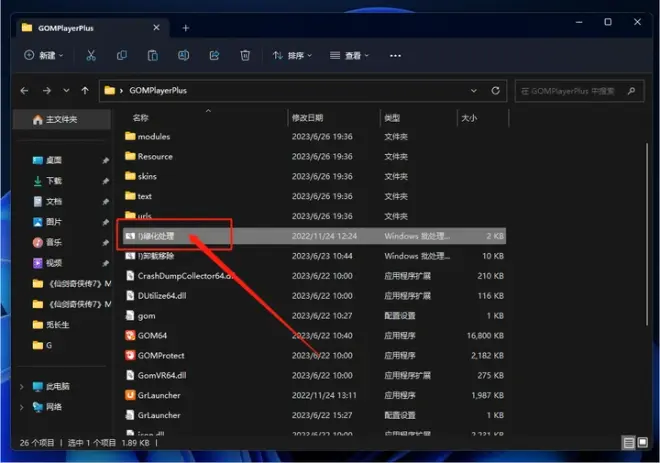Open 桌面 (Desktop) in sidebar

tap(54, 160)
